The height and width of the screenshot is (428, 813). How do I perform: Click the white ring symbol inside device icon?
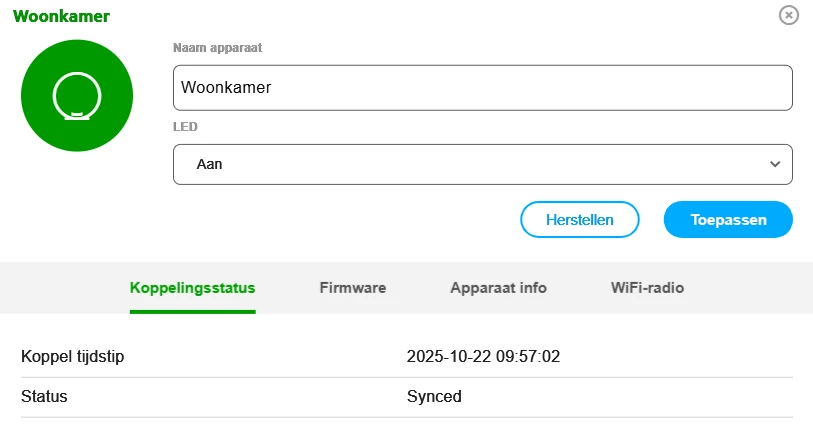pos(77,96)
